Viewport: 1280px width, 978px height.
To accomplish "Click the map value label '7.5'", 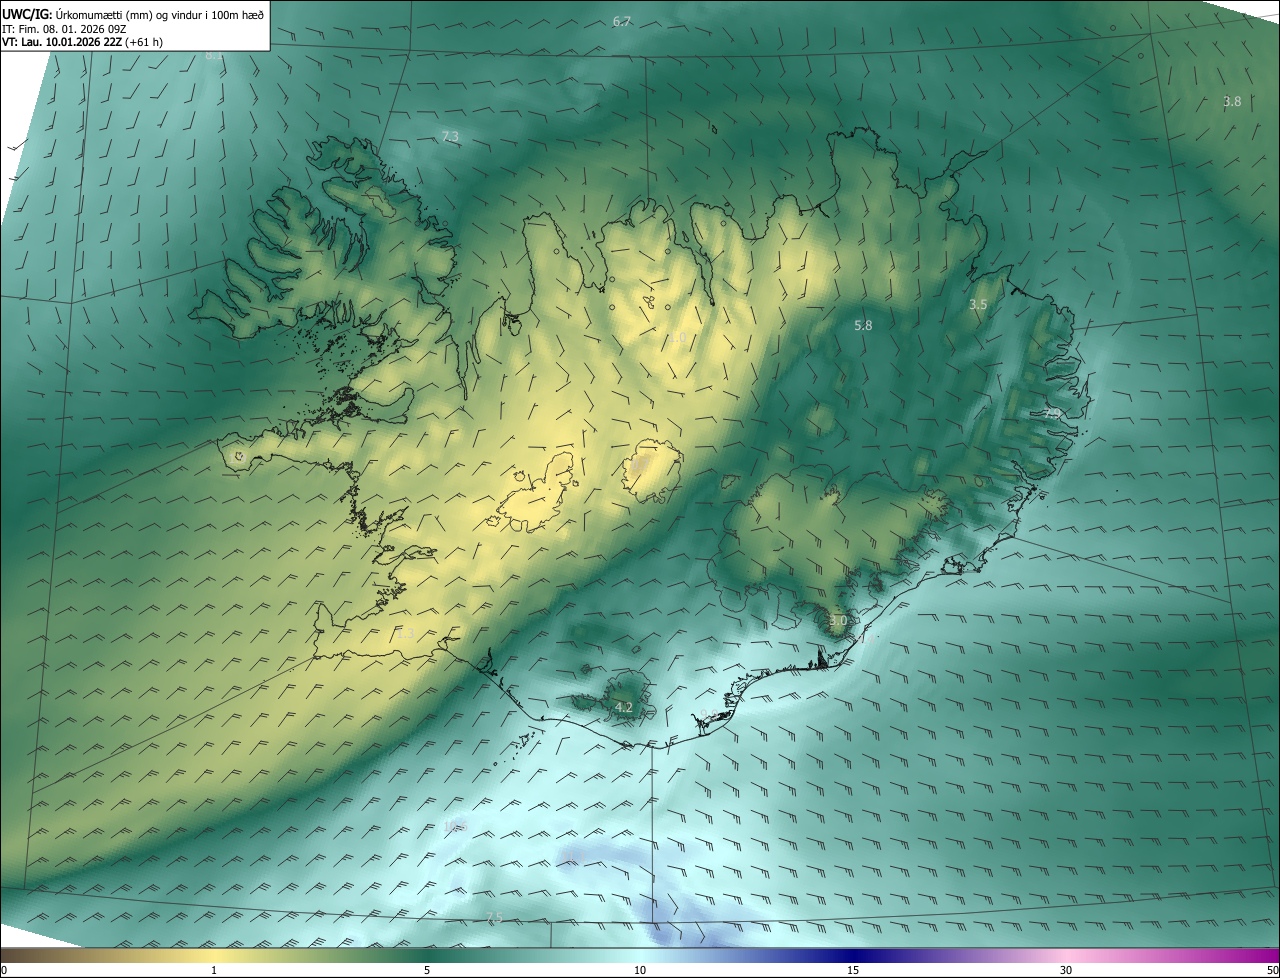I will pos(494,917).
